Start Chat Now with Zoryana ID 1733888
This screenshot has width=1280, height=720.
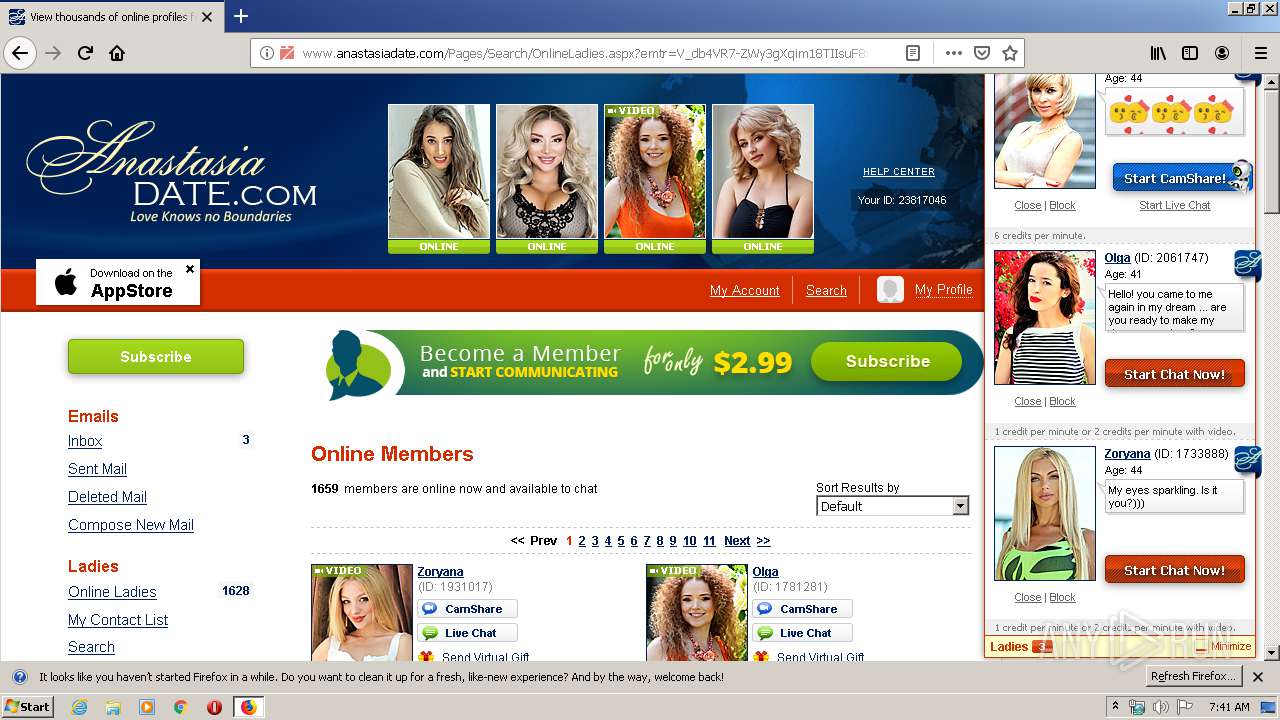point(1174,570)
